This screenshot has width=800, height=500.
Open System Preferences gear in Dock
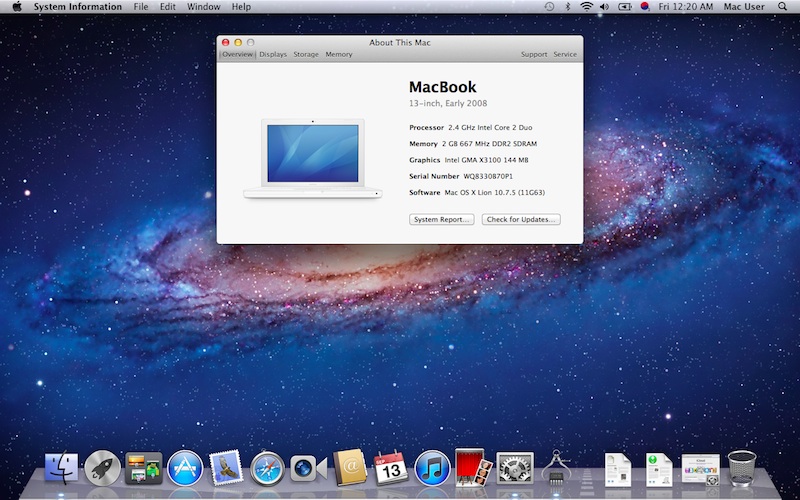tap(515, 467)
